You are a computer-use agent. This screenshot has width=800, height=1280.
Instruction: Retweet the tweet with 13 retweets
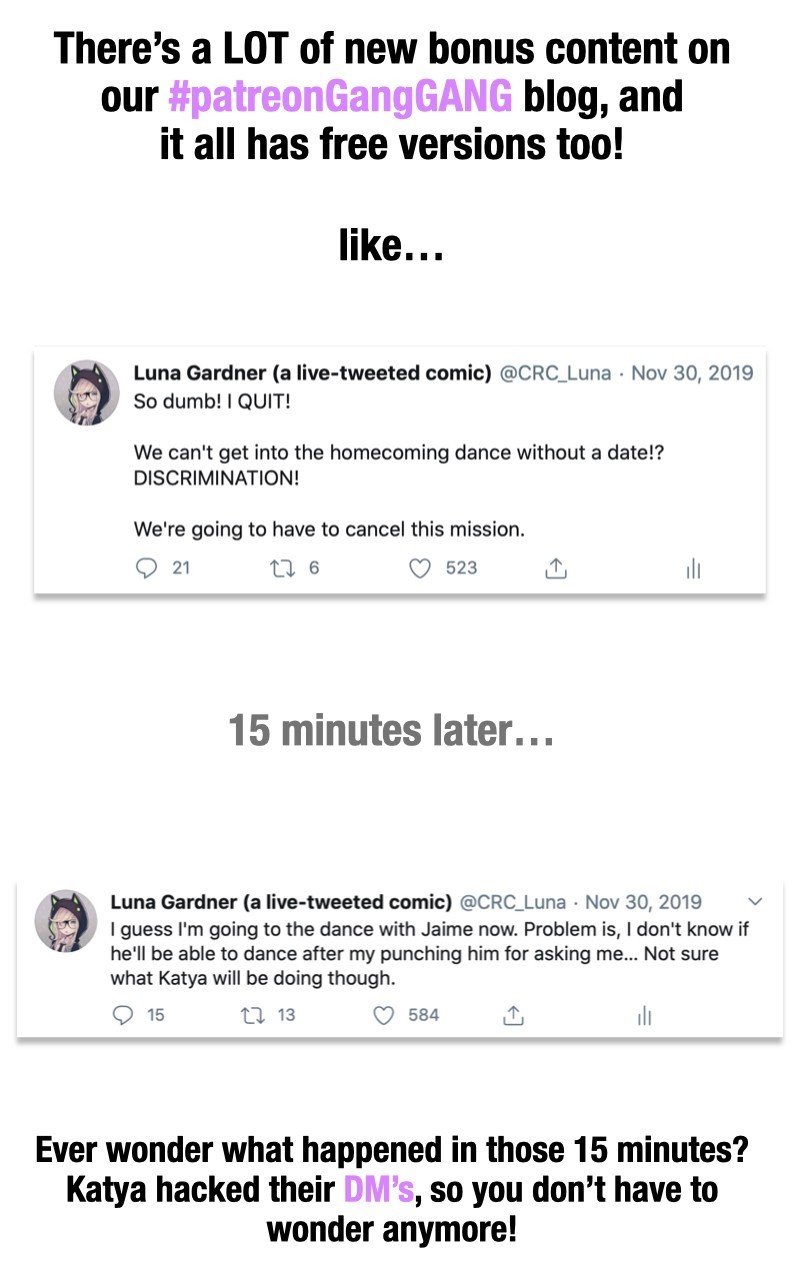[x=253, y=1015]
